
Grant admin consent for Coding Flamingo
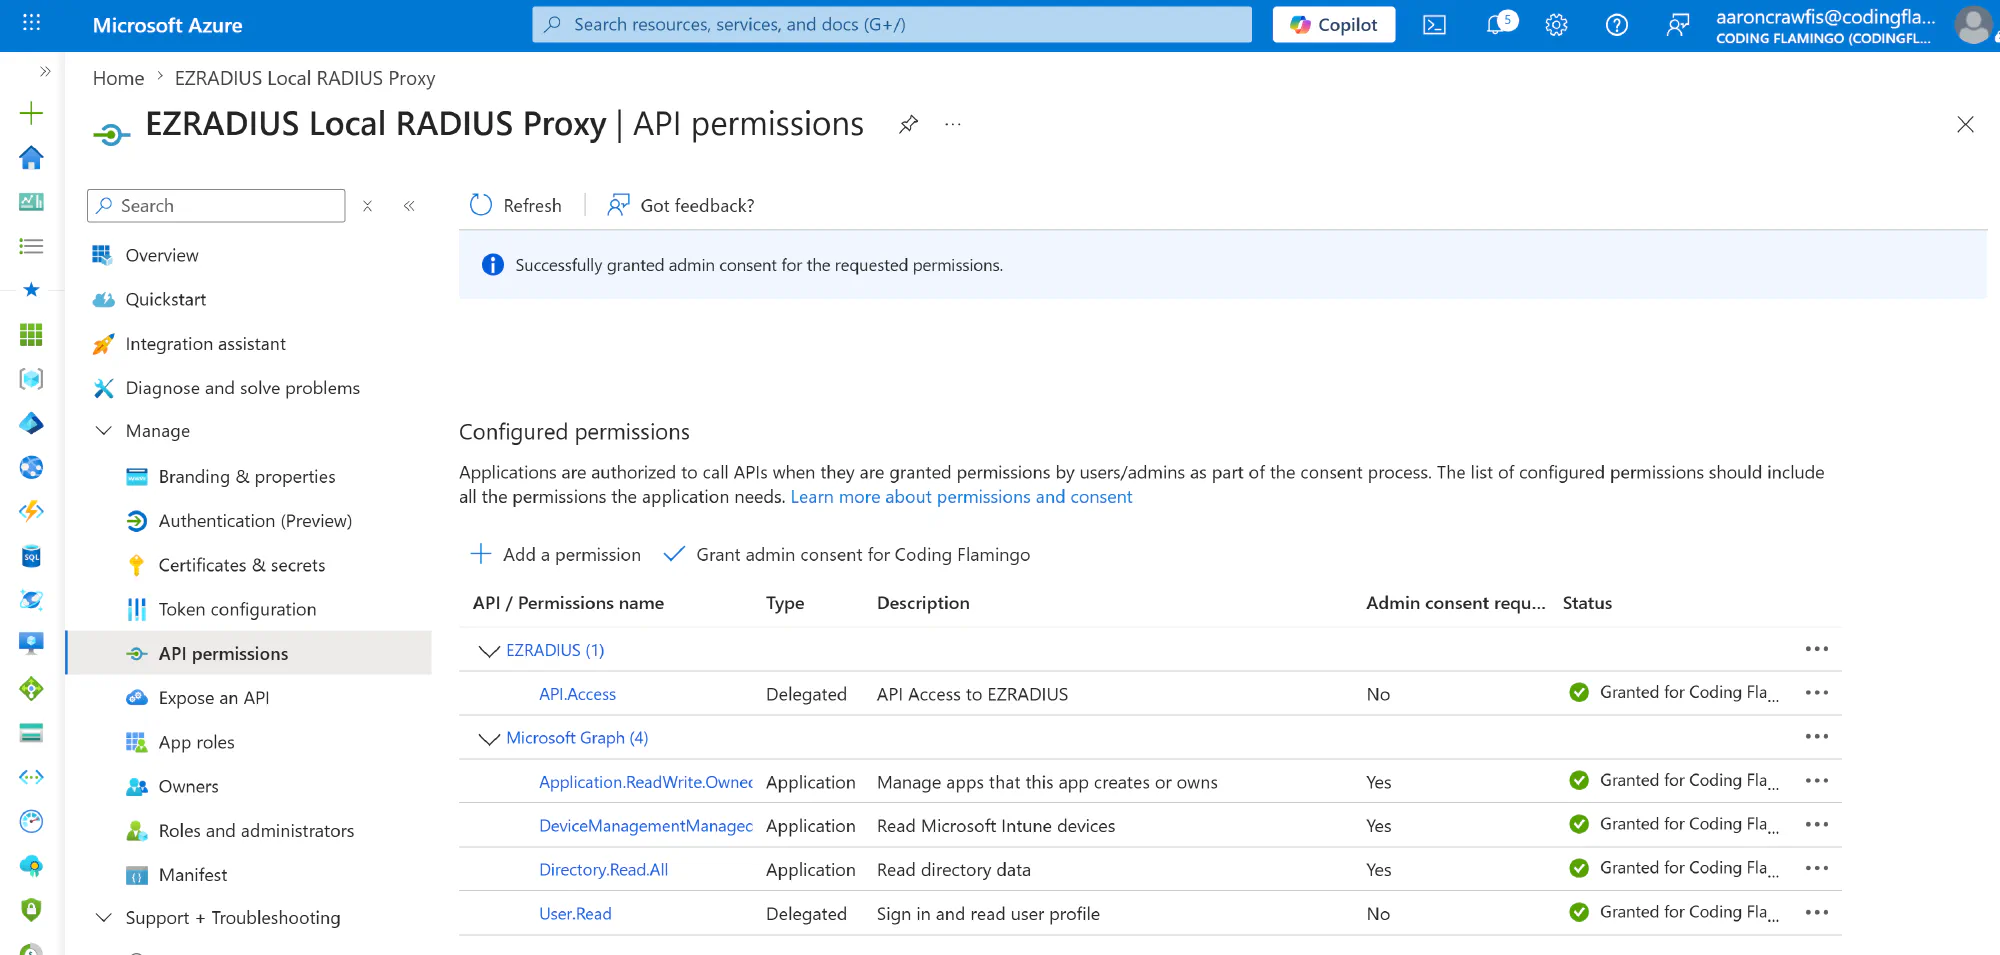(846, 555)
